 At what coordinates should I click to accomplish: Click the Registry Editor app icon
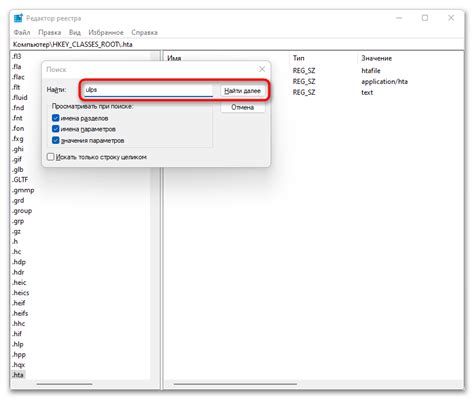pyautogui.click(x=18, y=18)
